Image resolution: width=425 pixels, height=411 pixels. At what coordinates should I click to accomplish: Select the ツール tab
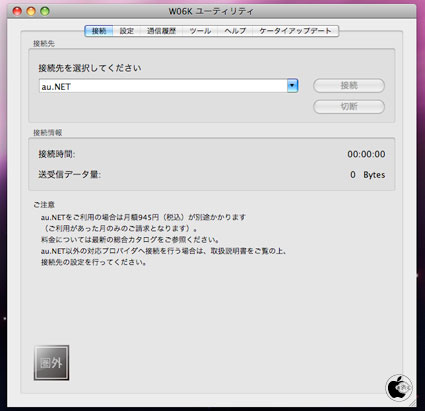pos(200,31)
